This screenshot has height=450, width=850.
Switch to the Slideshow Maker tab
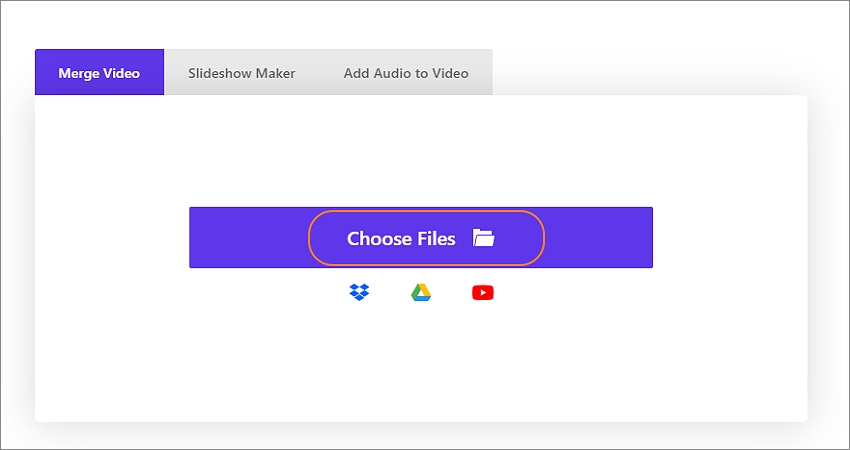(x=242, y=73)
